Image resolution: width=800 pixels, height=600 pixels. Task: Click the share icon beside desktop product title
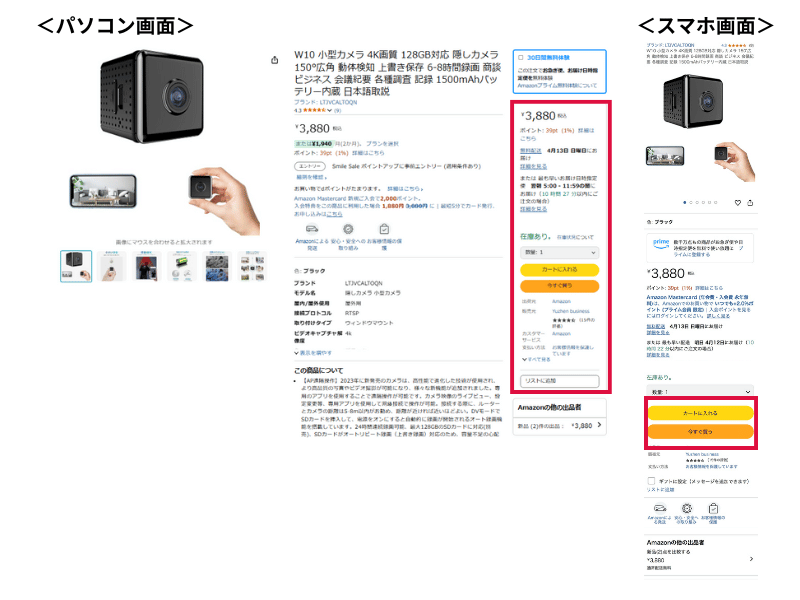pos(274,60)
